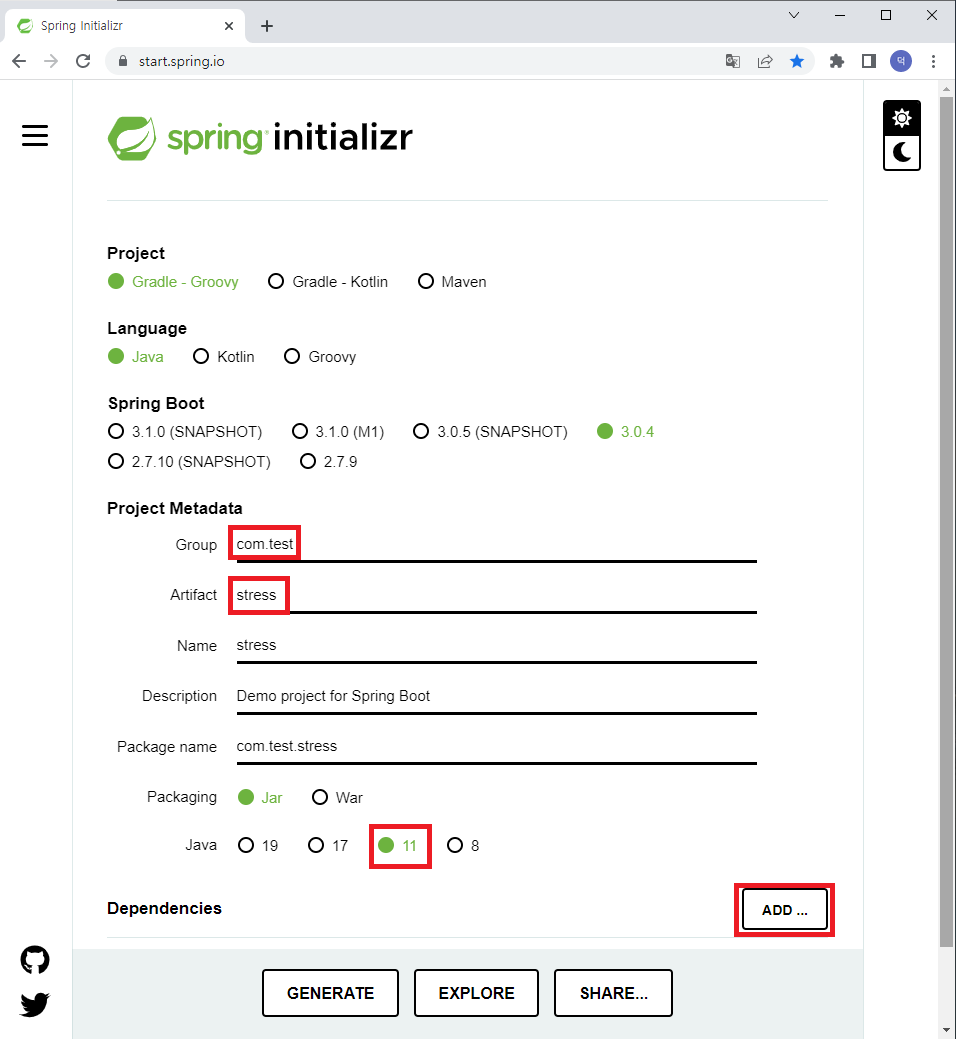The image size is (956, 1039).
Task: Edit the Package name field
Action: click(496, 747)
